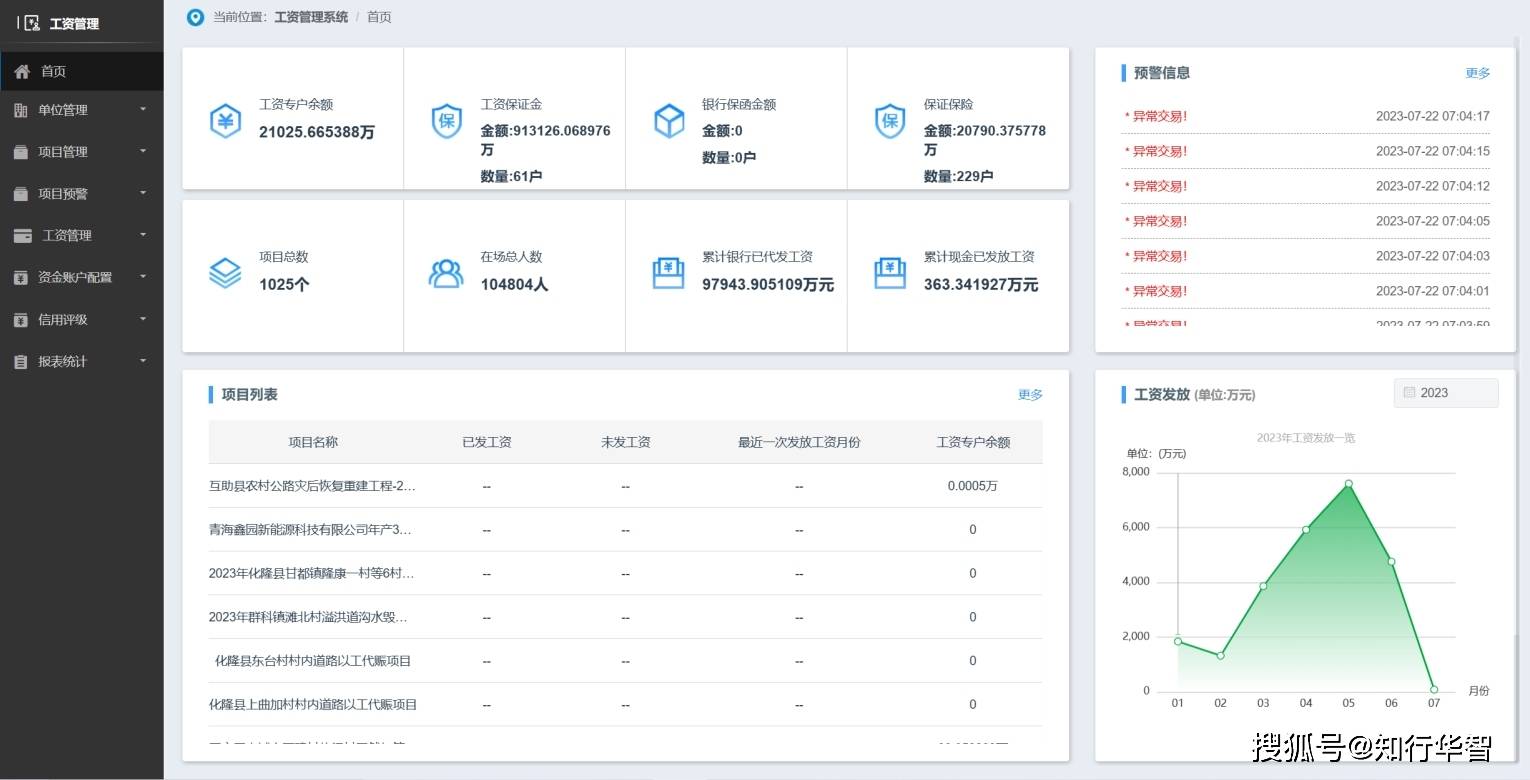Screen dimensions: 1530x780
Task: Click the 03 month chart data point
Action: coord(1263,586)
